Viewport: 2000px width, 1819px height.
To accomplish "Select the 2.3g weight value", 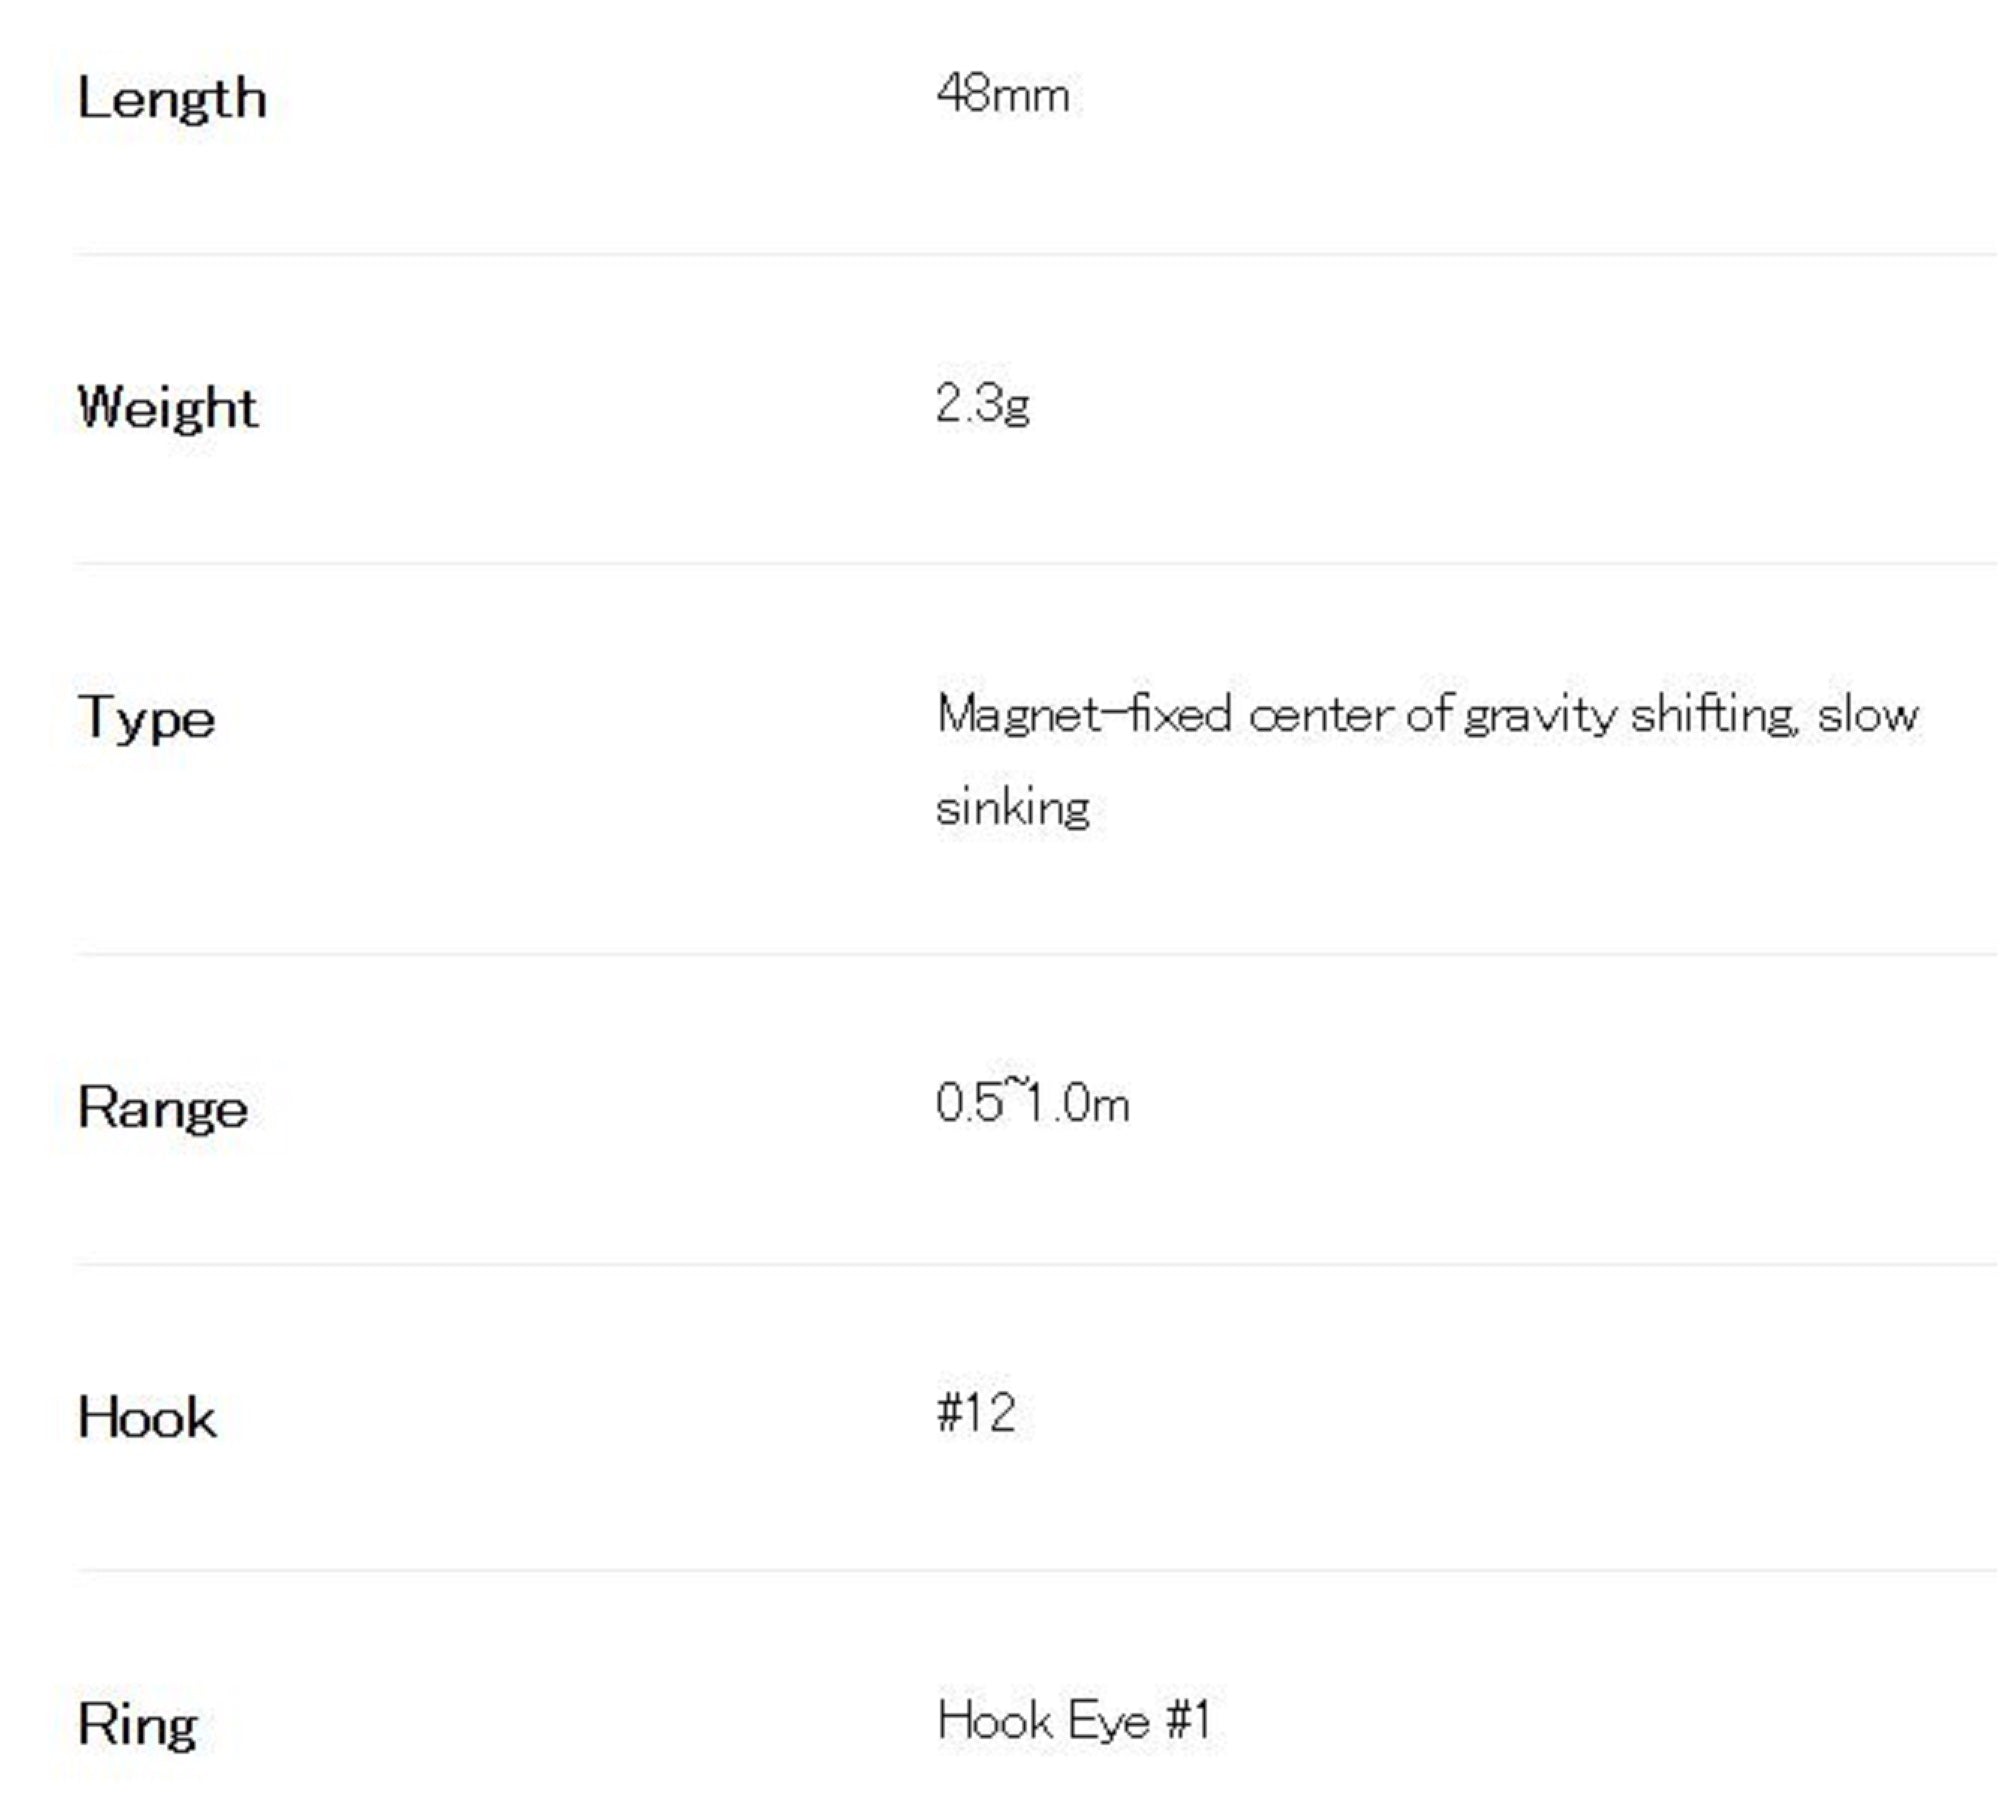I will click(982, 405).
